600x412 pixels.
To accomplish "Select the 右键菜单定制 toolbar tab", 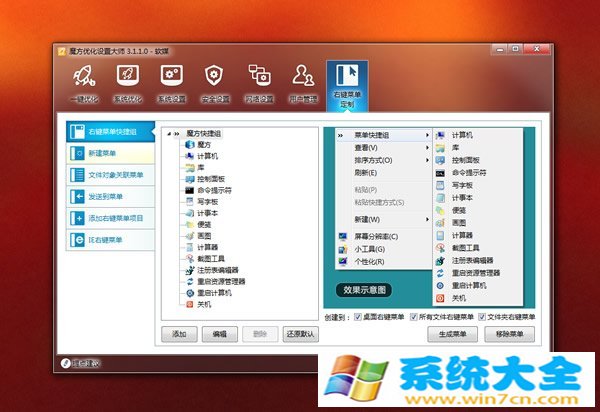I will 347,86.
